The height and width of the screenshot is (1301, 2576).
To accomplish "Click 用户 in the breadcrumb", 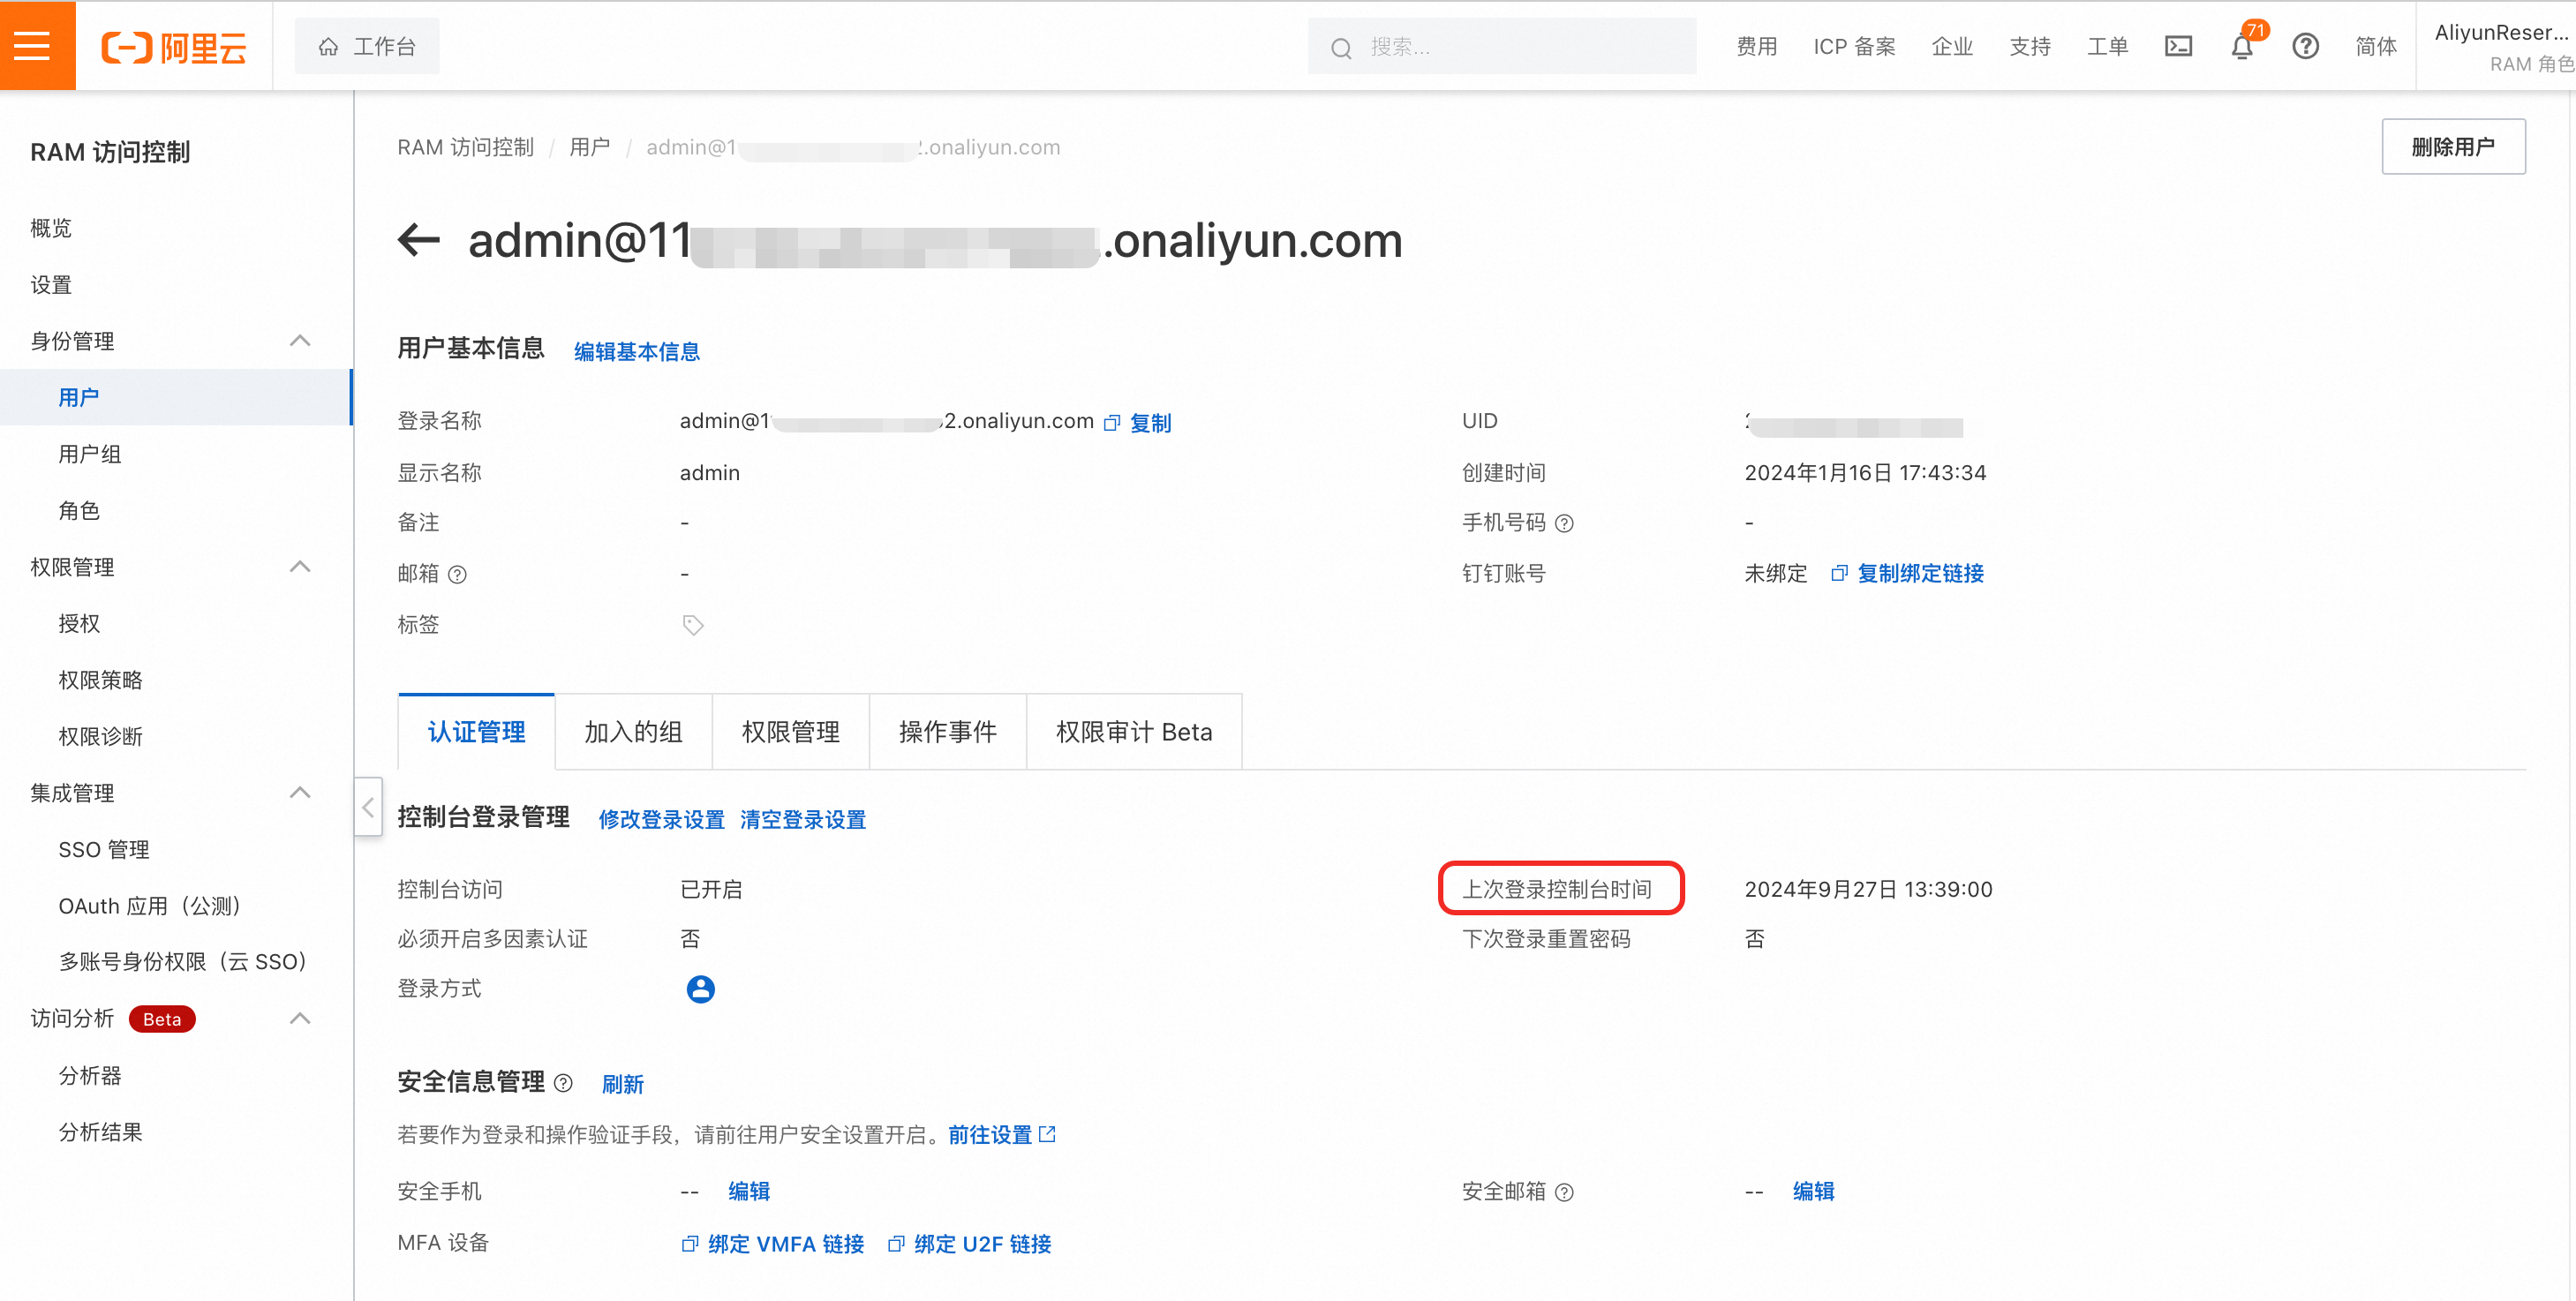I will coord(589,147).
